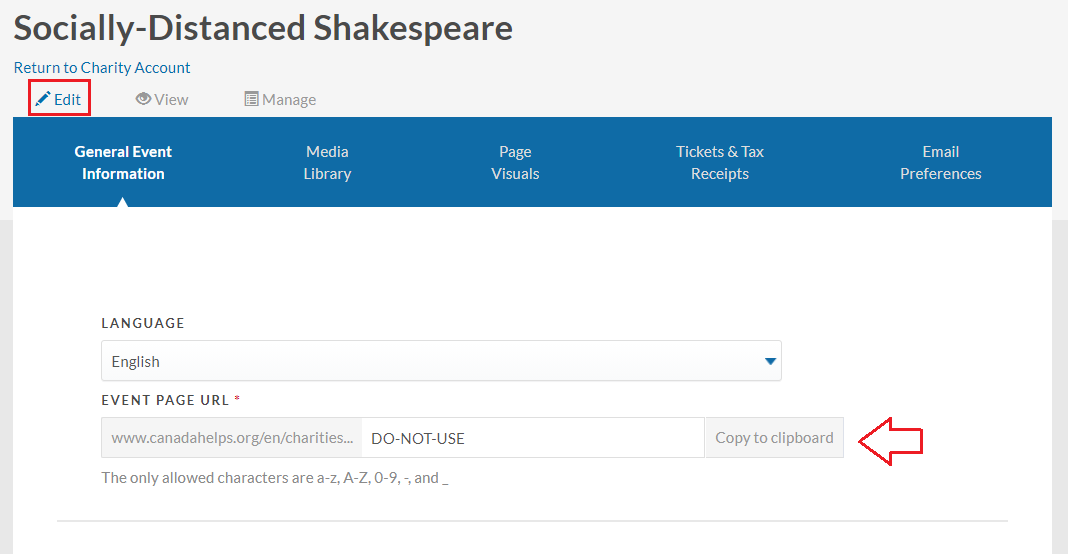Click the greyed canadahelps.org URL prefix
Screen dimensions: 1068x554
click(232, 437)
